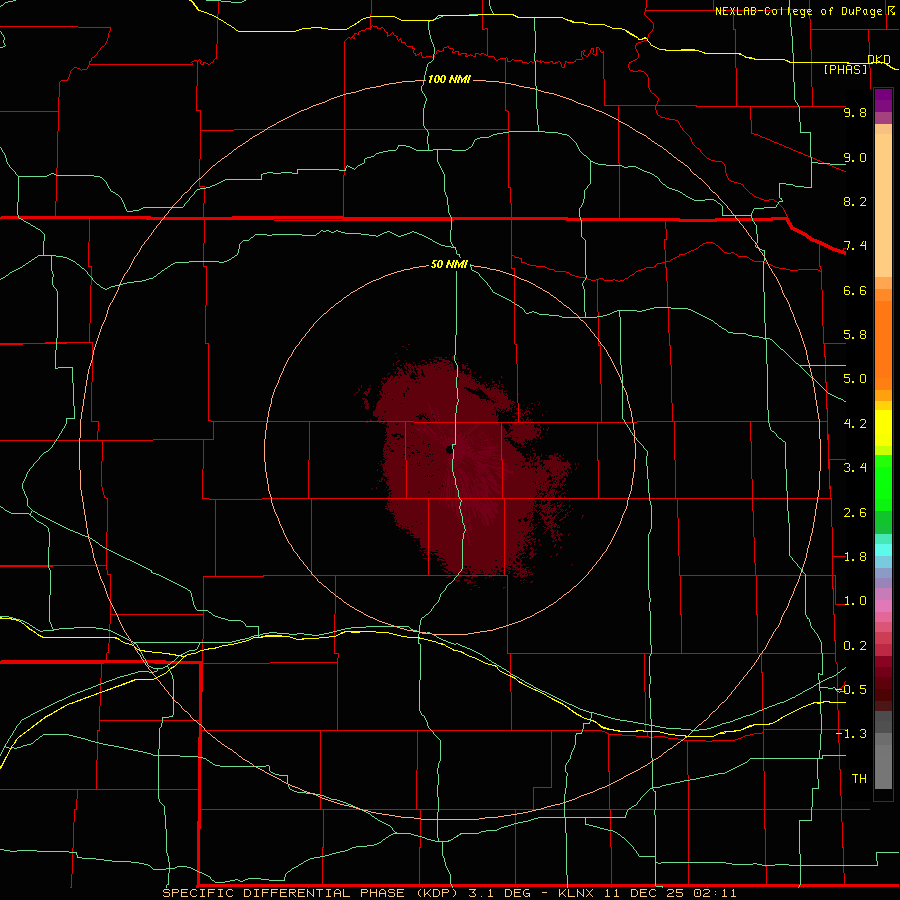
Task: Click the 3.1 DEG elevation text
Action: coord(499,893)
